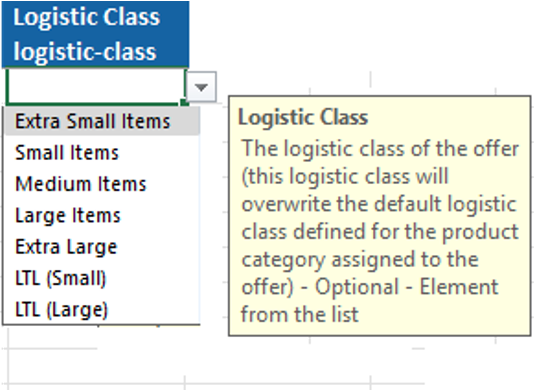Click the tooltip text 'from the list'
Viewport: 534px width, 390px height.
point(300,314)
